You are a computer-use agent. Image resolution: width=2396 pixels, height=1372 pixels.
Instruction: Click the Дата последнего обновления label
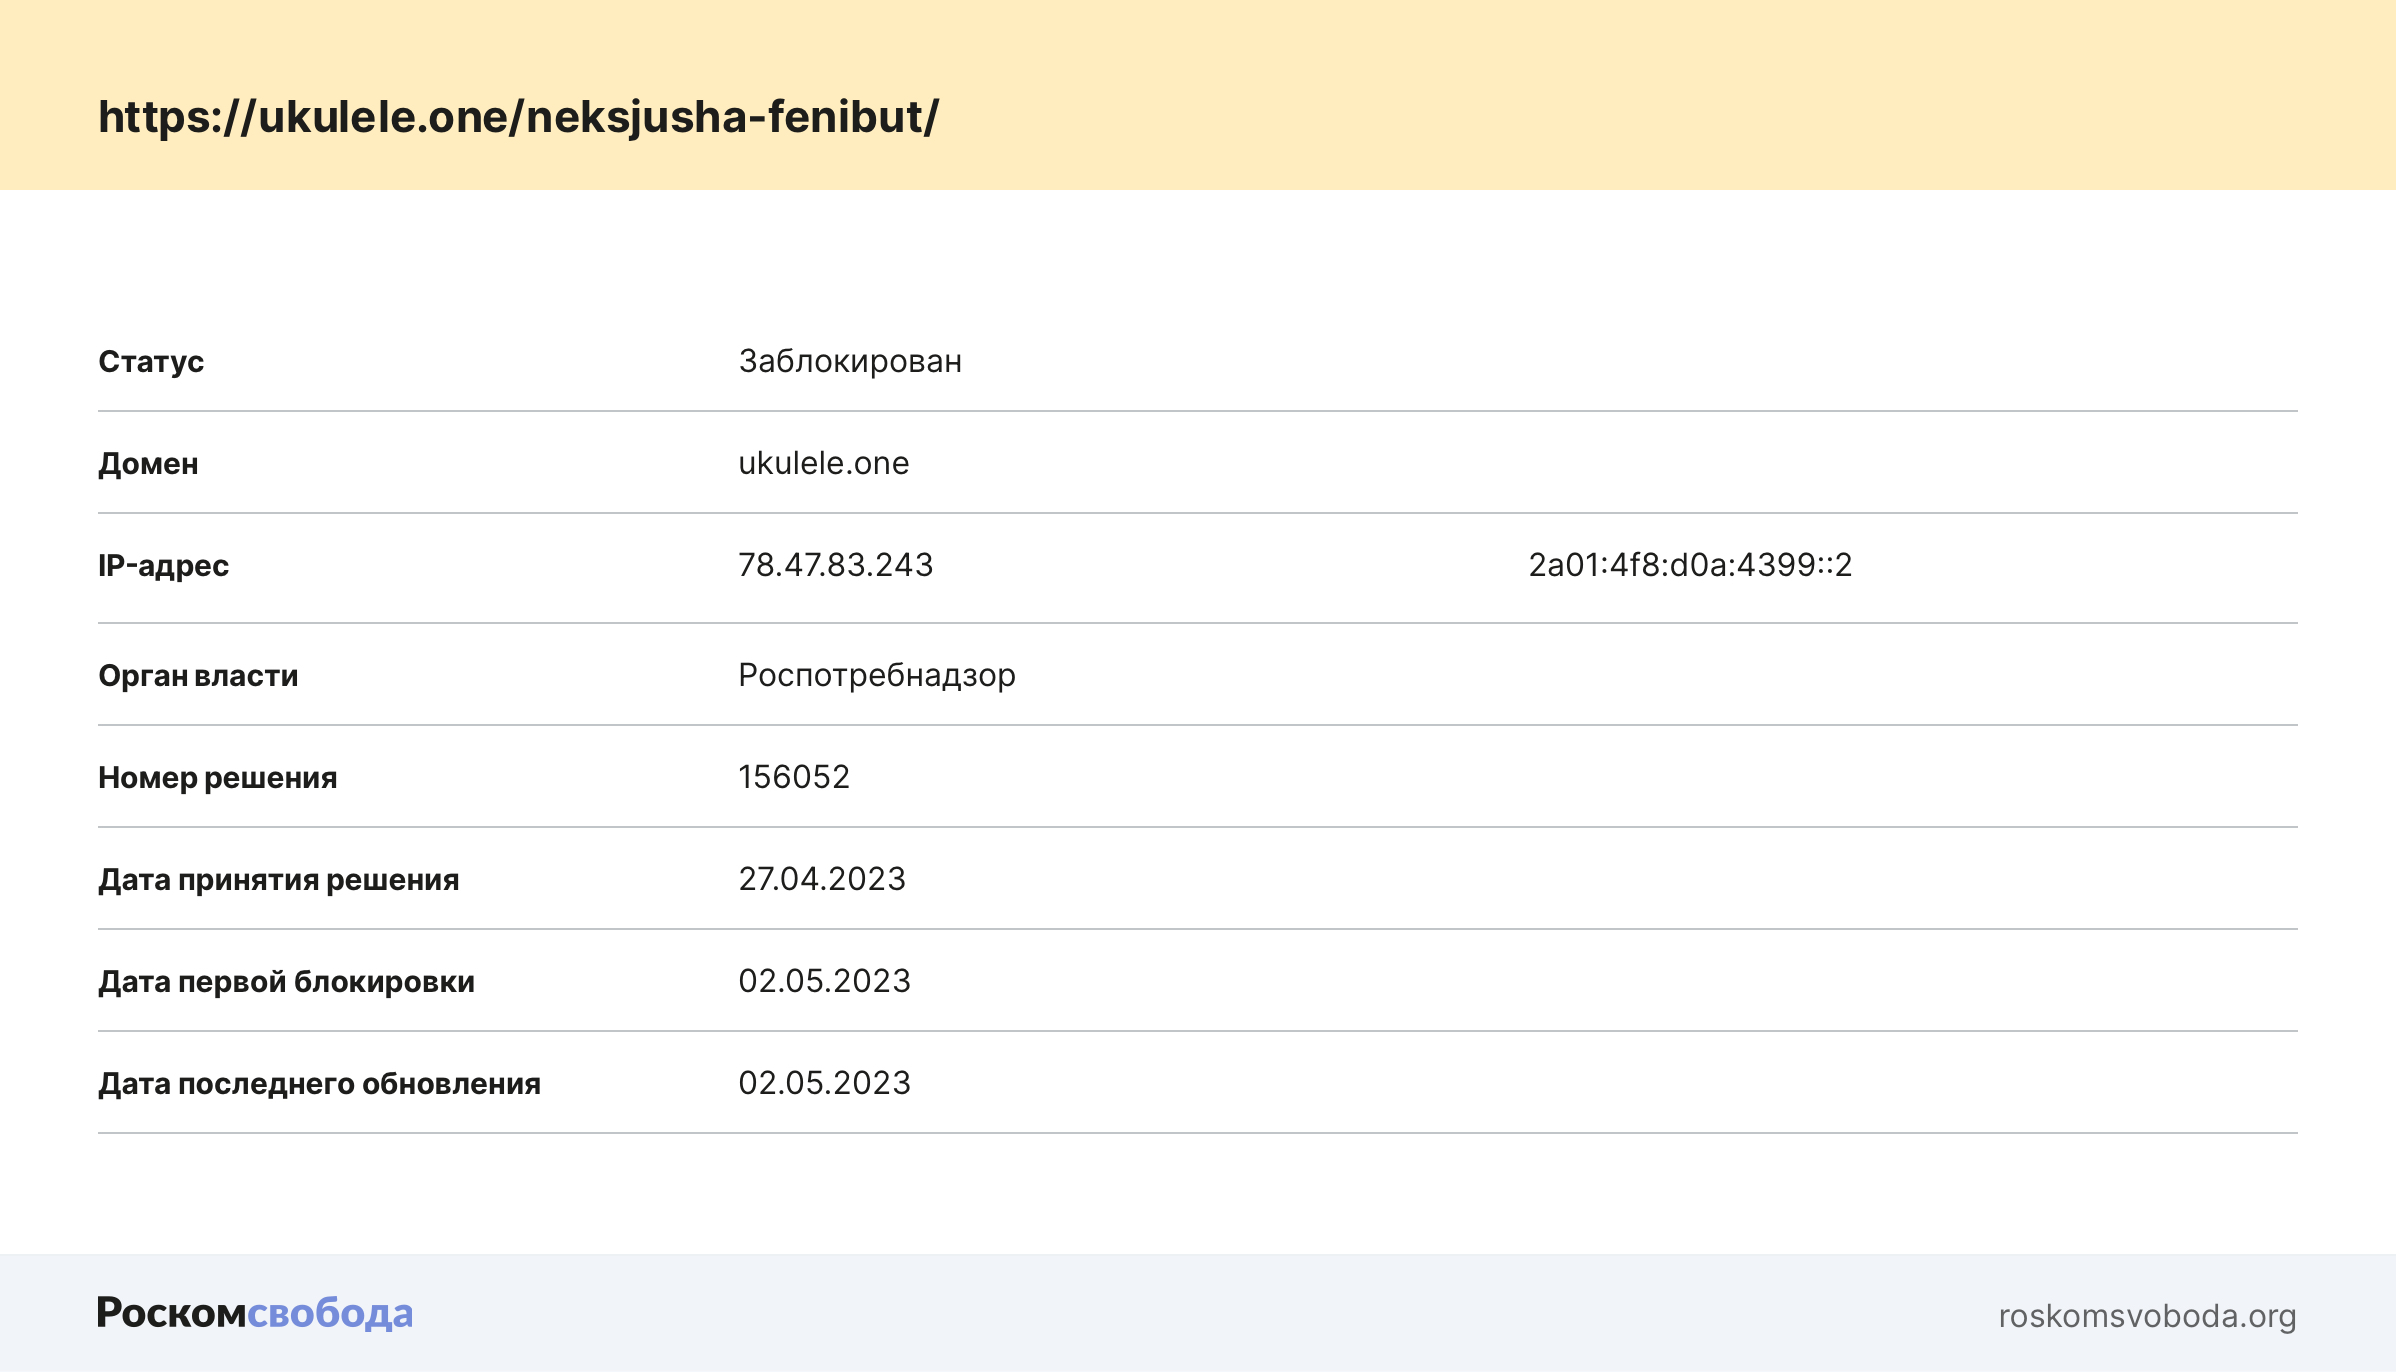[319, 1084]
